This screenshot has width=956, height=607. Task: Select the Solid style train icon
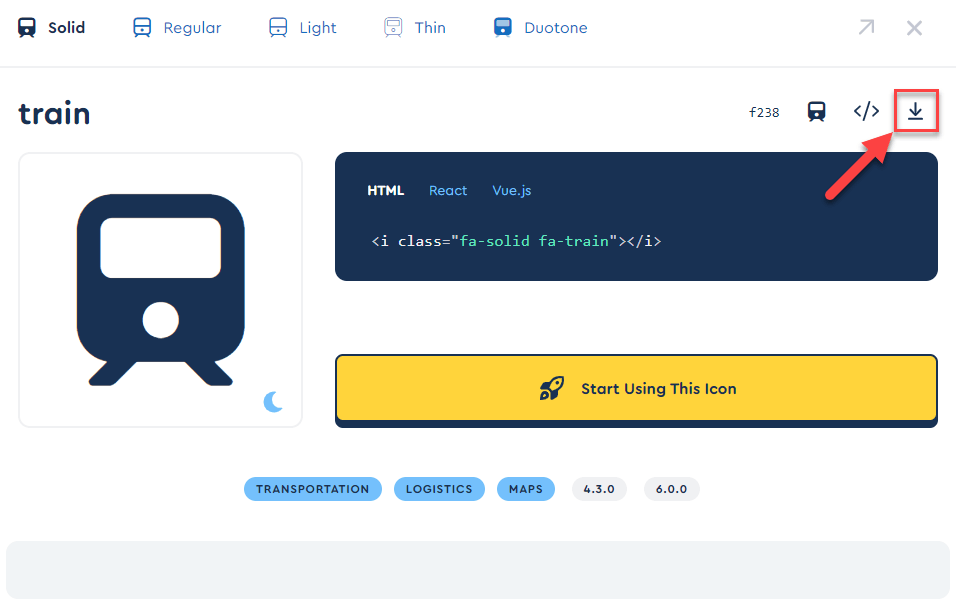tap(51, 27)
